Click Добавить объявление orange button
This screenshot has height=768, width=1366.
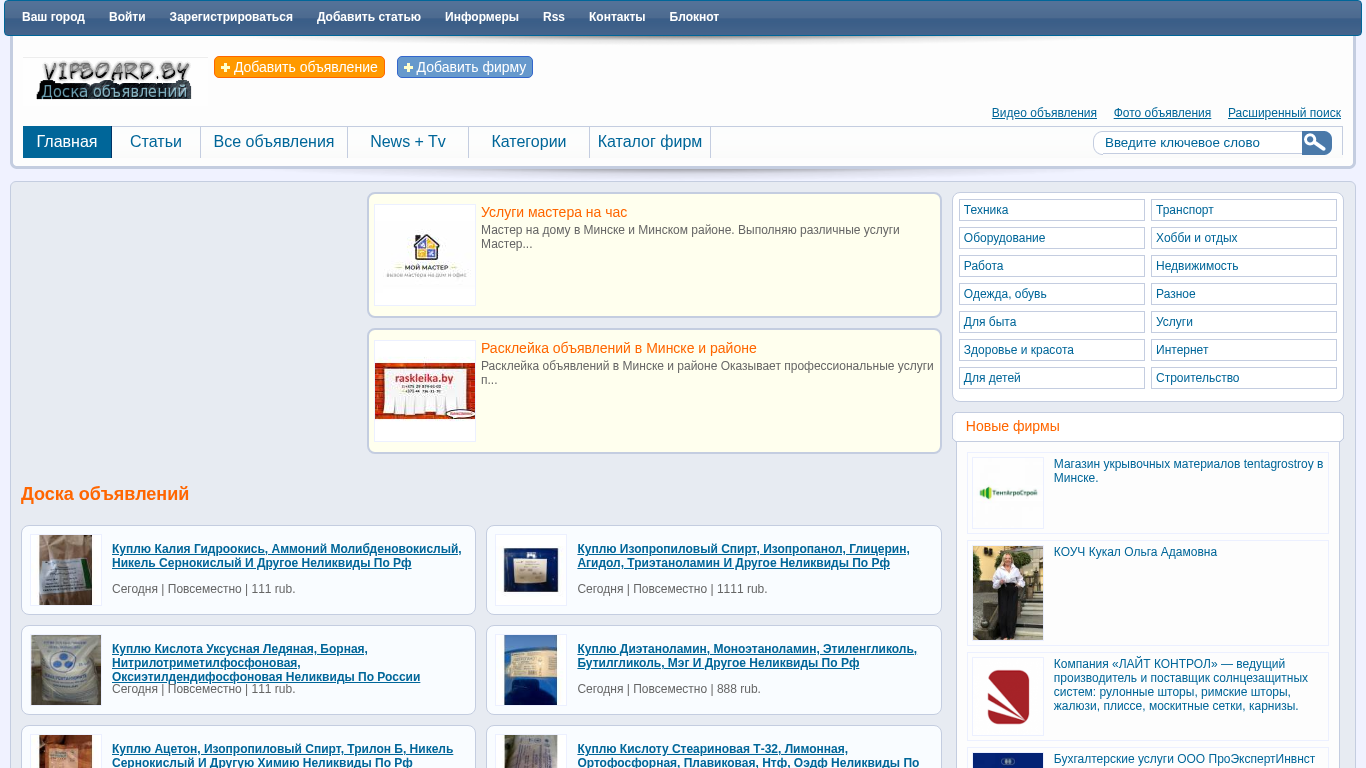[x=299, y=67]
